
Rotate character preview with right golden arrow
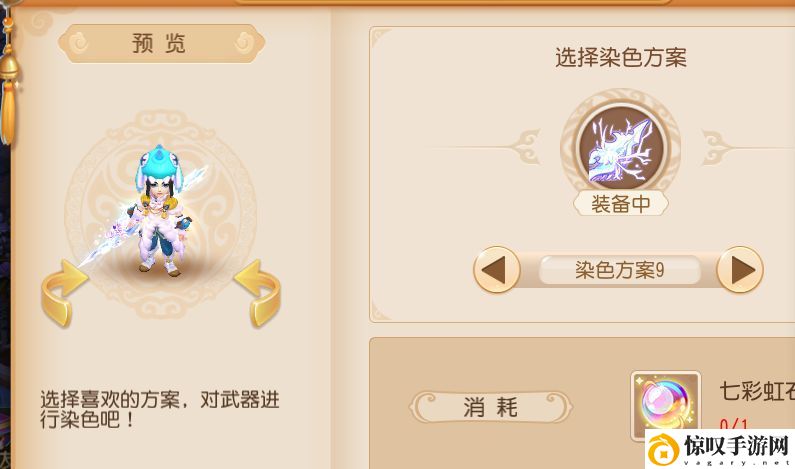point(258,293)
